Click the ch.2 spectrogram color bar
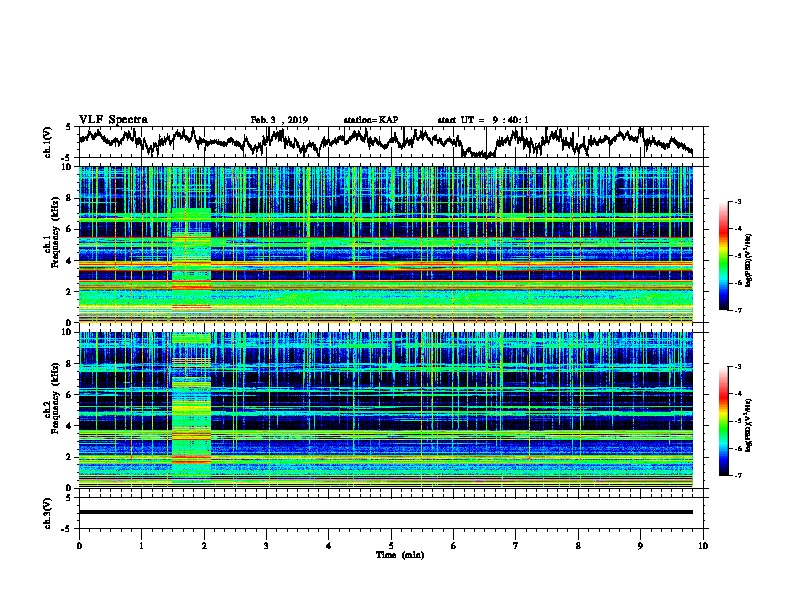792x612 pixels. 723,421
